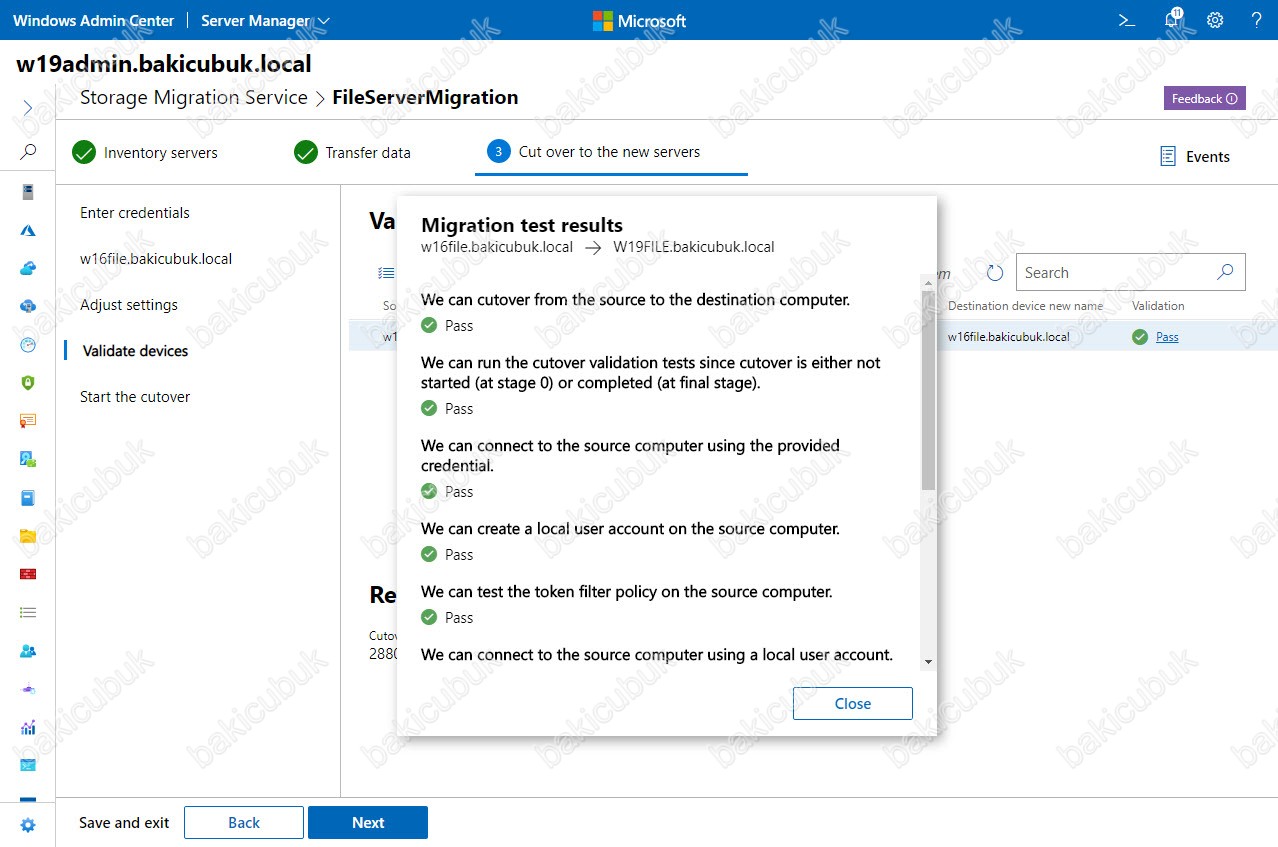This screenshot has width=1278, height=847.
Task: Click the search box magnifier icon
Action: click(x=1225, y=272)
